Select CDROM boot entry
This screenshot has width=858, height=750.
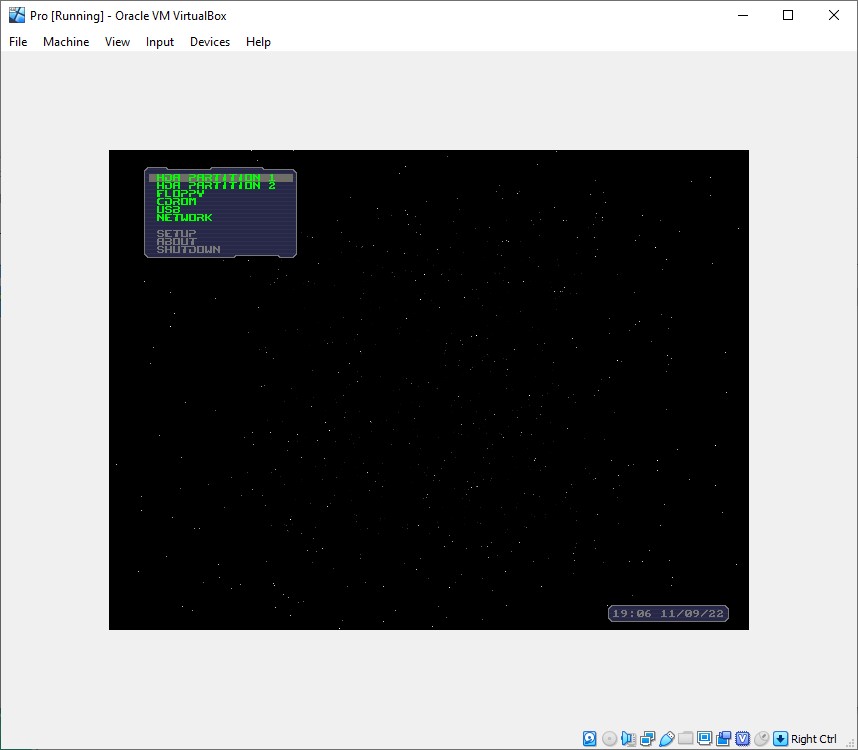[176, 201]
